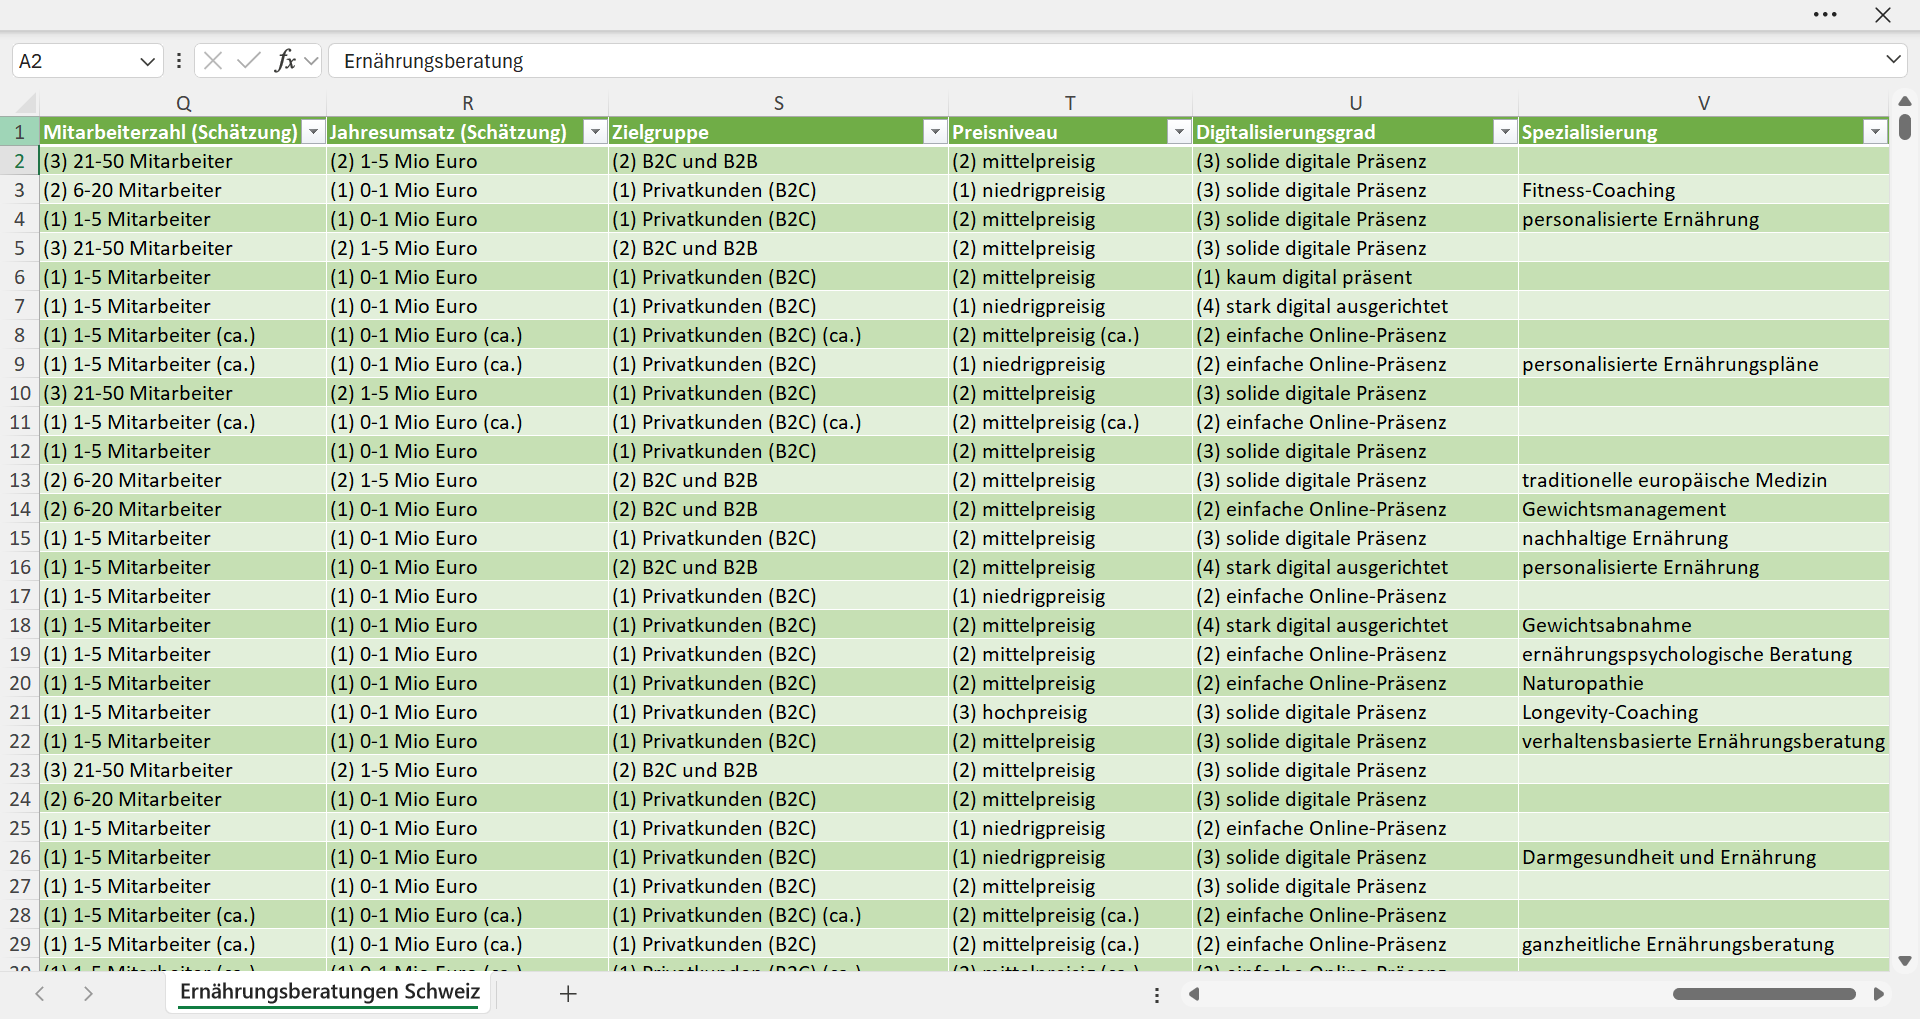Viewport: 1920px width, 1019px height.
Task: Select column Q header
Action: click(x=183, y=103)
